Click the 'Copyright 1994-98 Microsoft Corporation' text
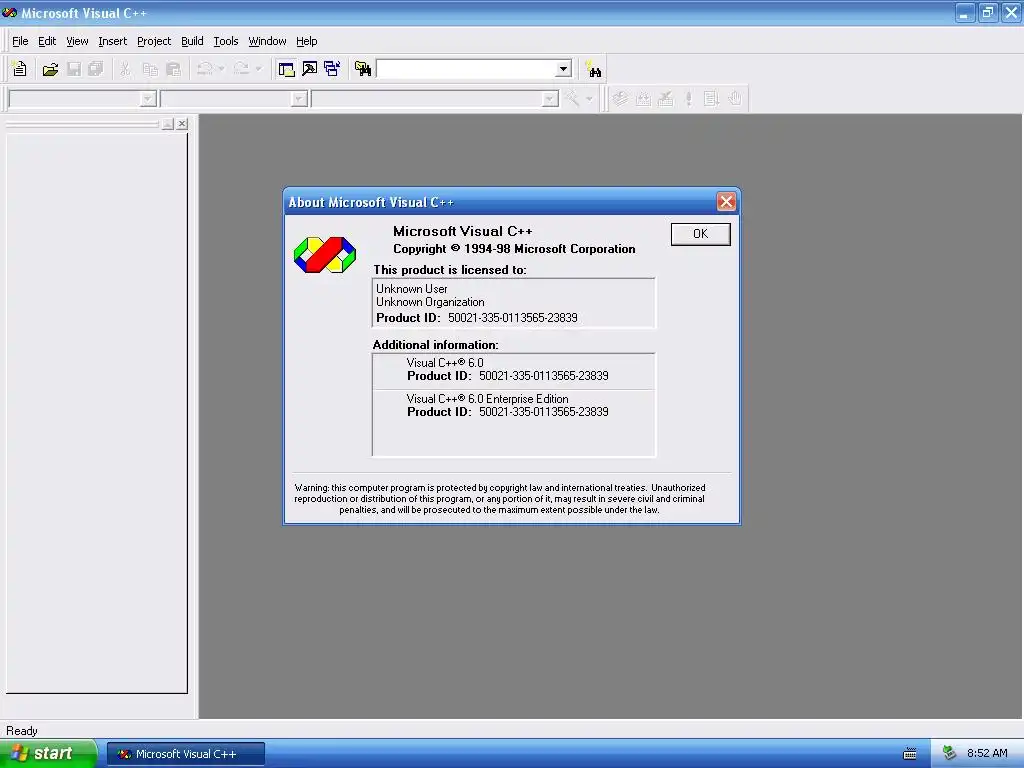The width and height of the screenshot is (1024, 768). tap(514, 249)
